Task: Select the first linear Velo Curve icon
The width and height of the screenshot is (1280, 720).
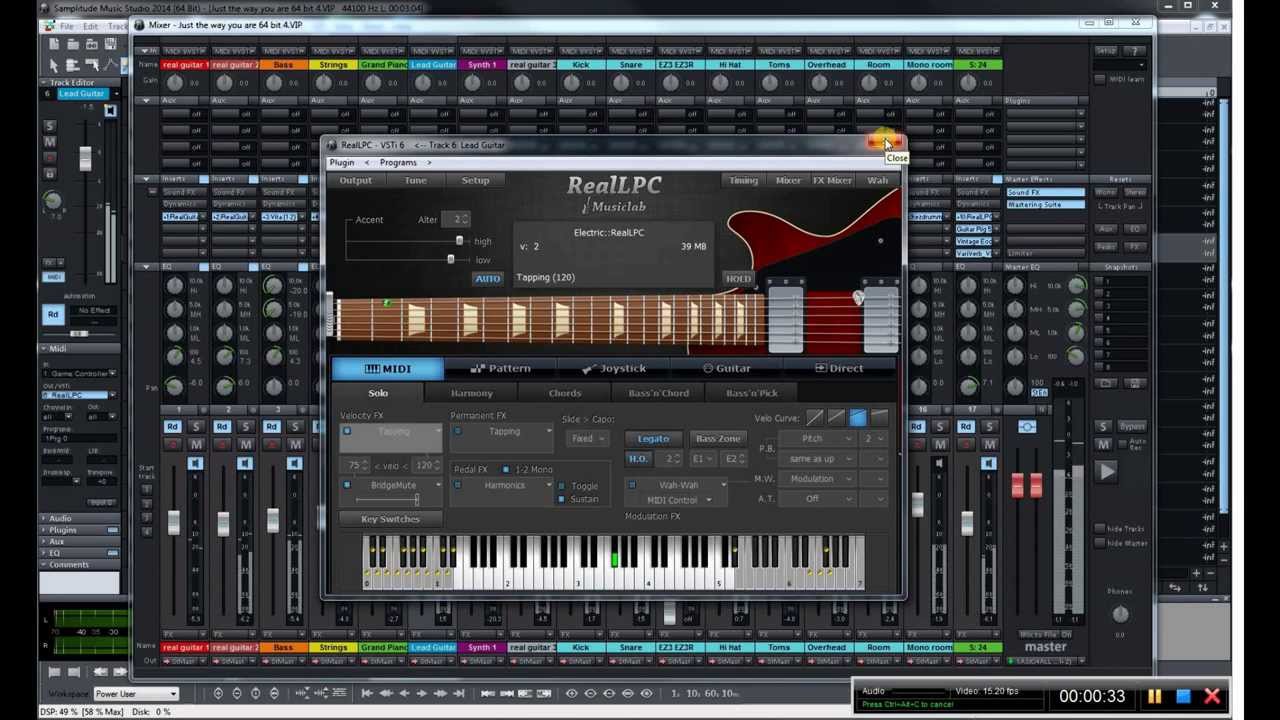Action: pos(815,418)
